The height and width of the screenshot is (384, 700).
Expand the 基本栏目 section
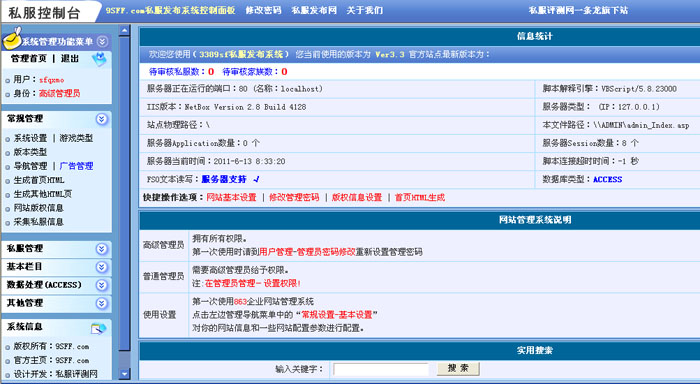pos(101,267)
